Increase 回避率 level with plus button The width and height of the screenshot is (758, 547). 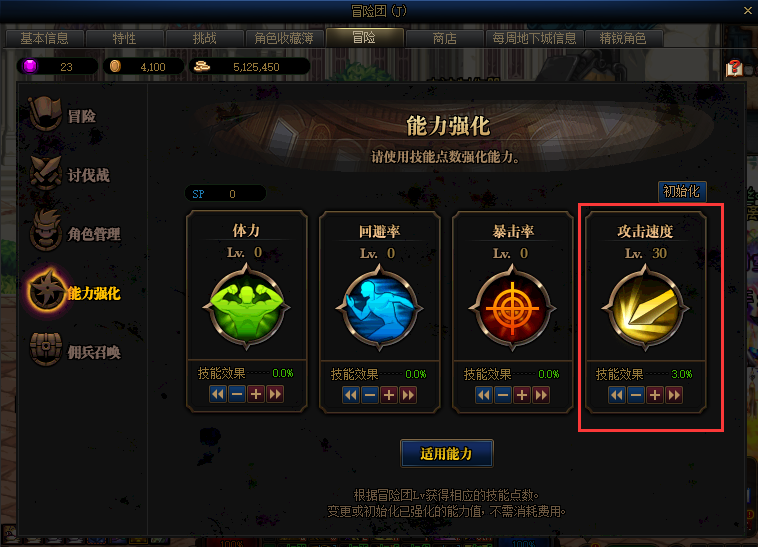pyautogui.click(x=389, y=395)
